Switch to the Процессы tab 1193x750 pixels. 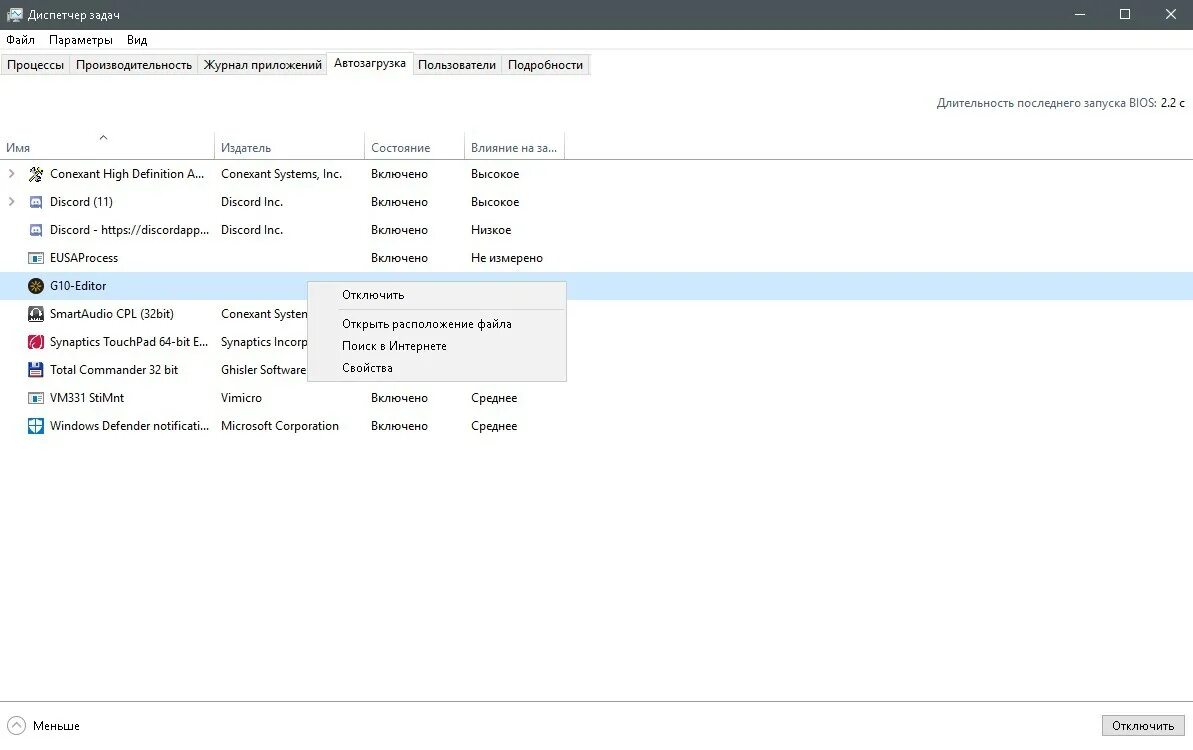pyautogui.click(x=35, y=65)
